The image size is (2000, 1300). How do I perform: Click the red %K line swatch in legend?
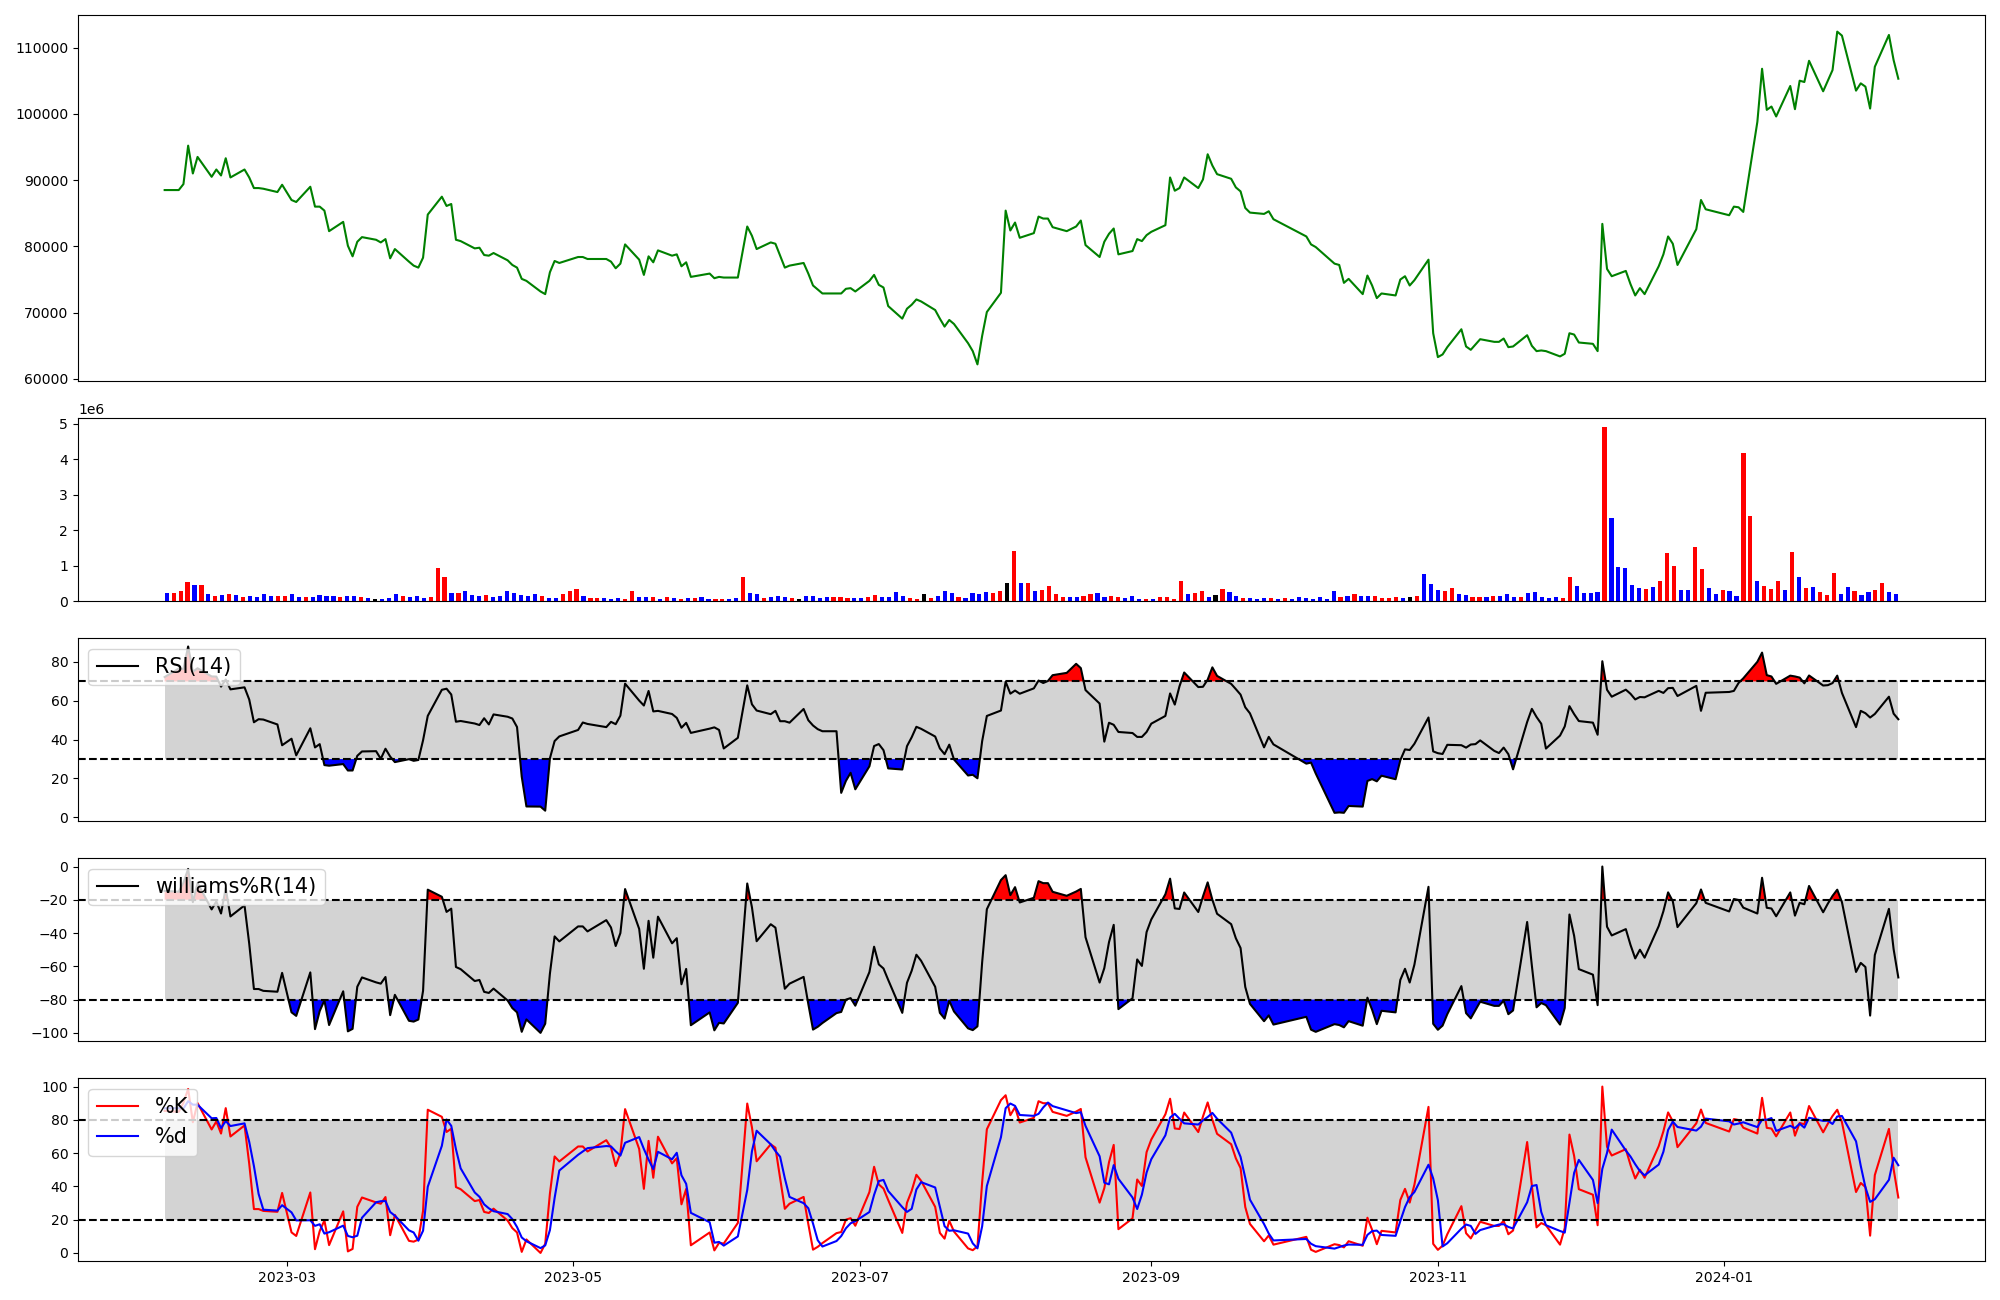pos(117,1106)
